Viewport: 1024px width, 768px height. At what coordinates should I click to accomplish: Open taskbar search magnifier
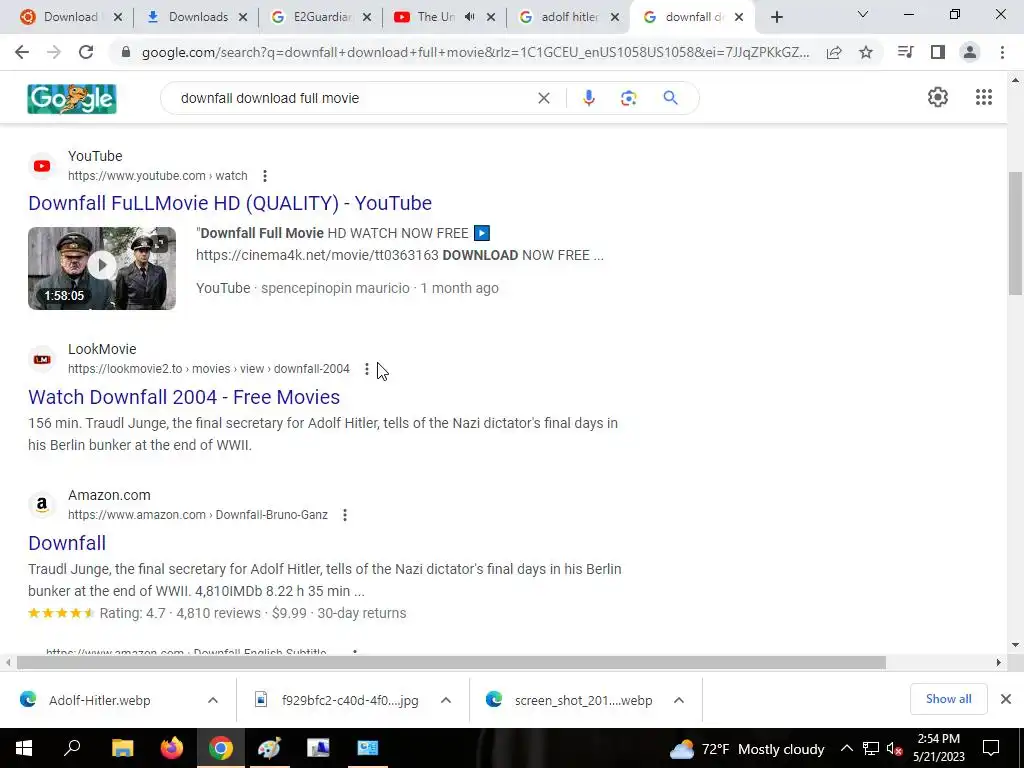tap(72, 747)
